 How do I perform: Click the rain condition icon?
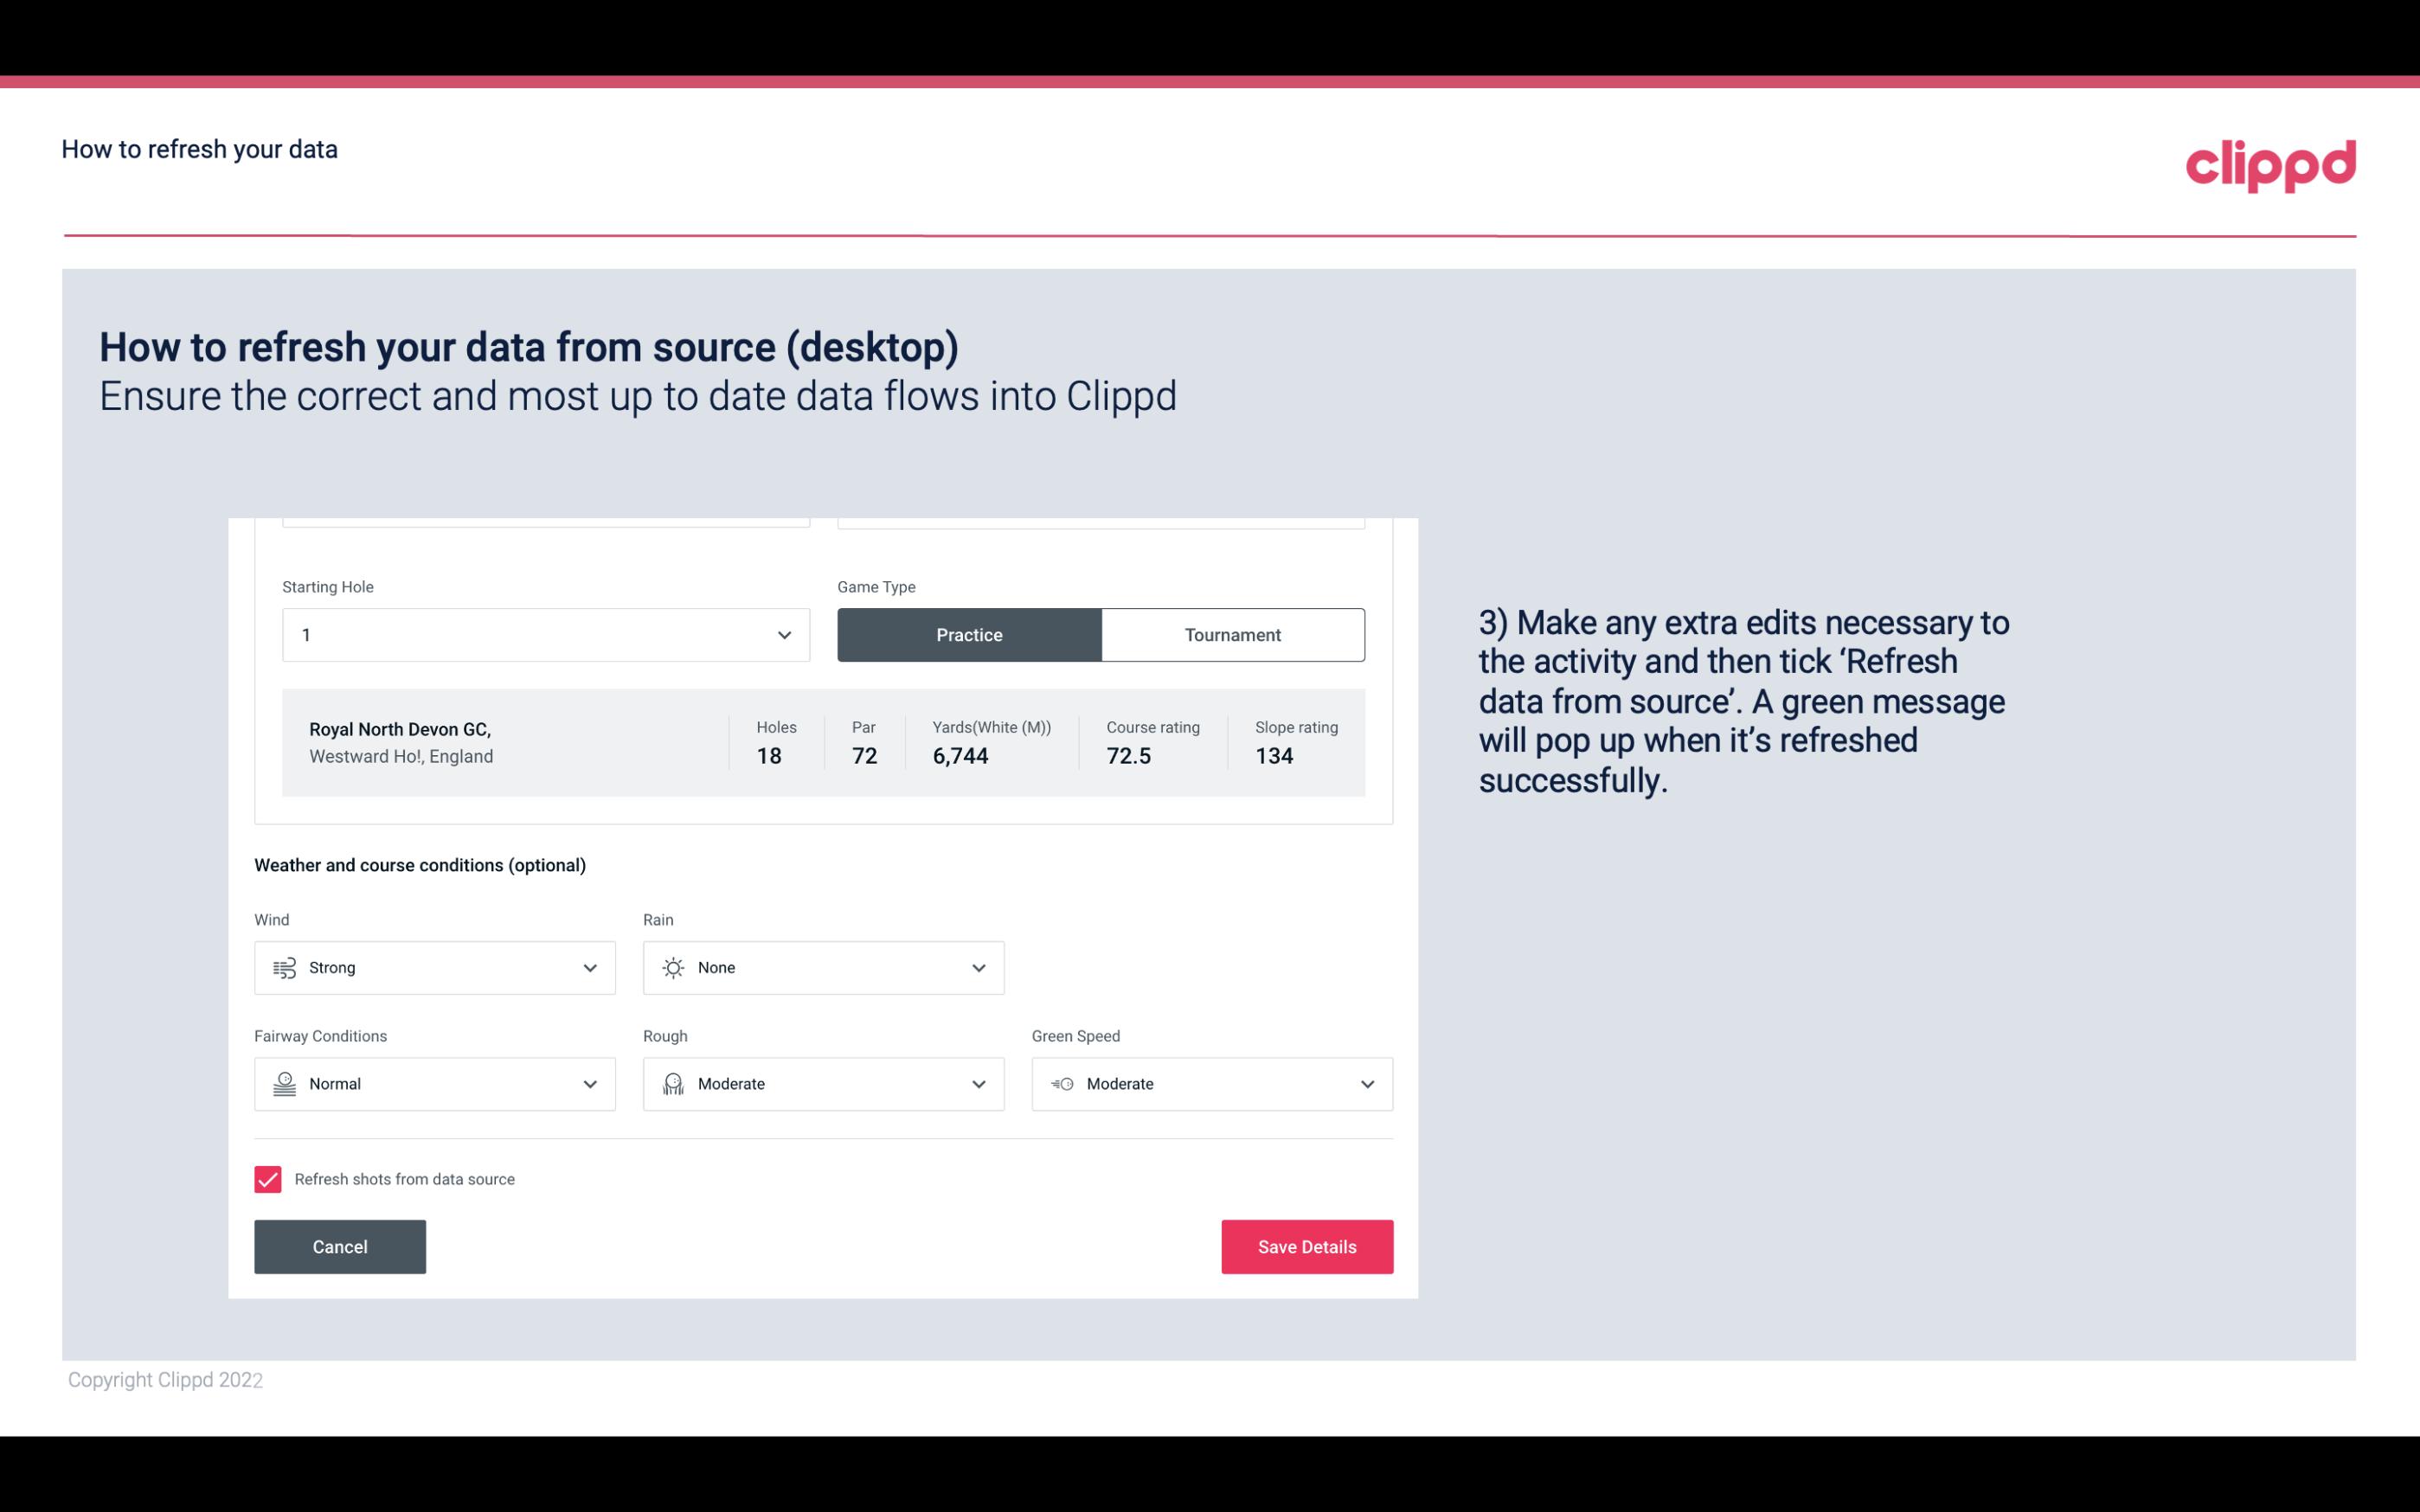[x=672, y=967]
